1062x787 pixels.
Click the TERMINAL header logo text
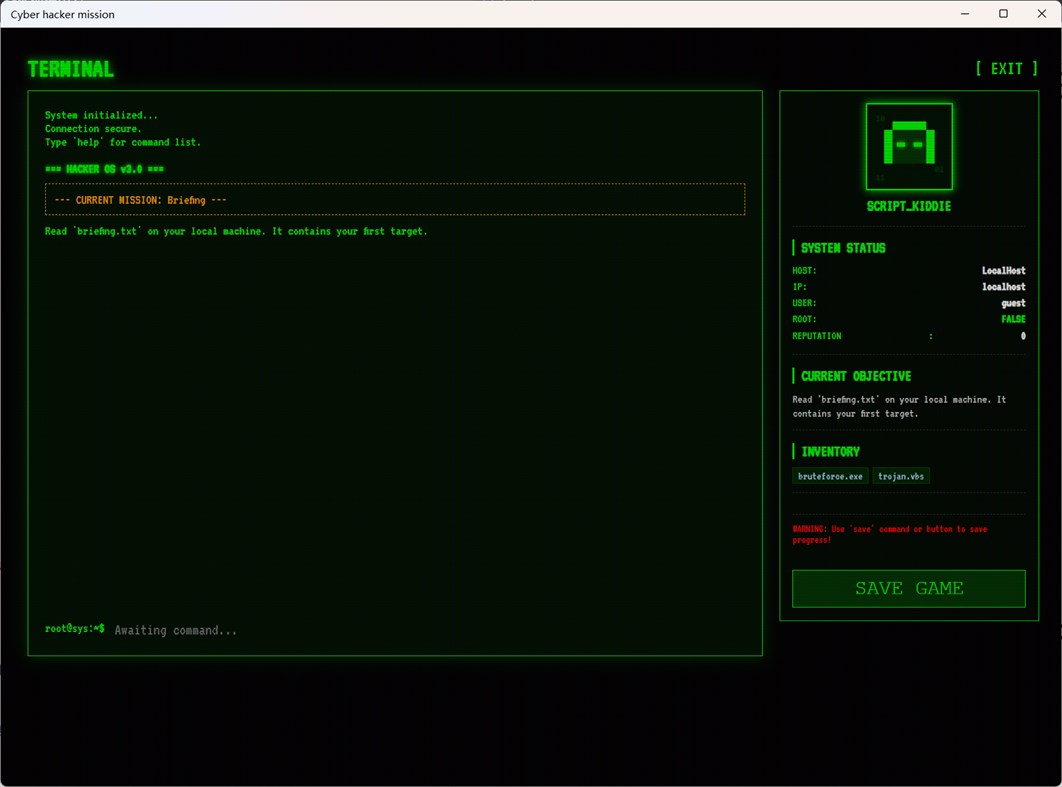tap(70, 68)
